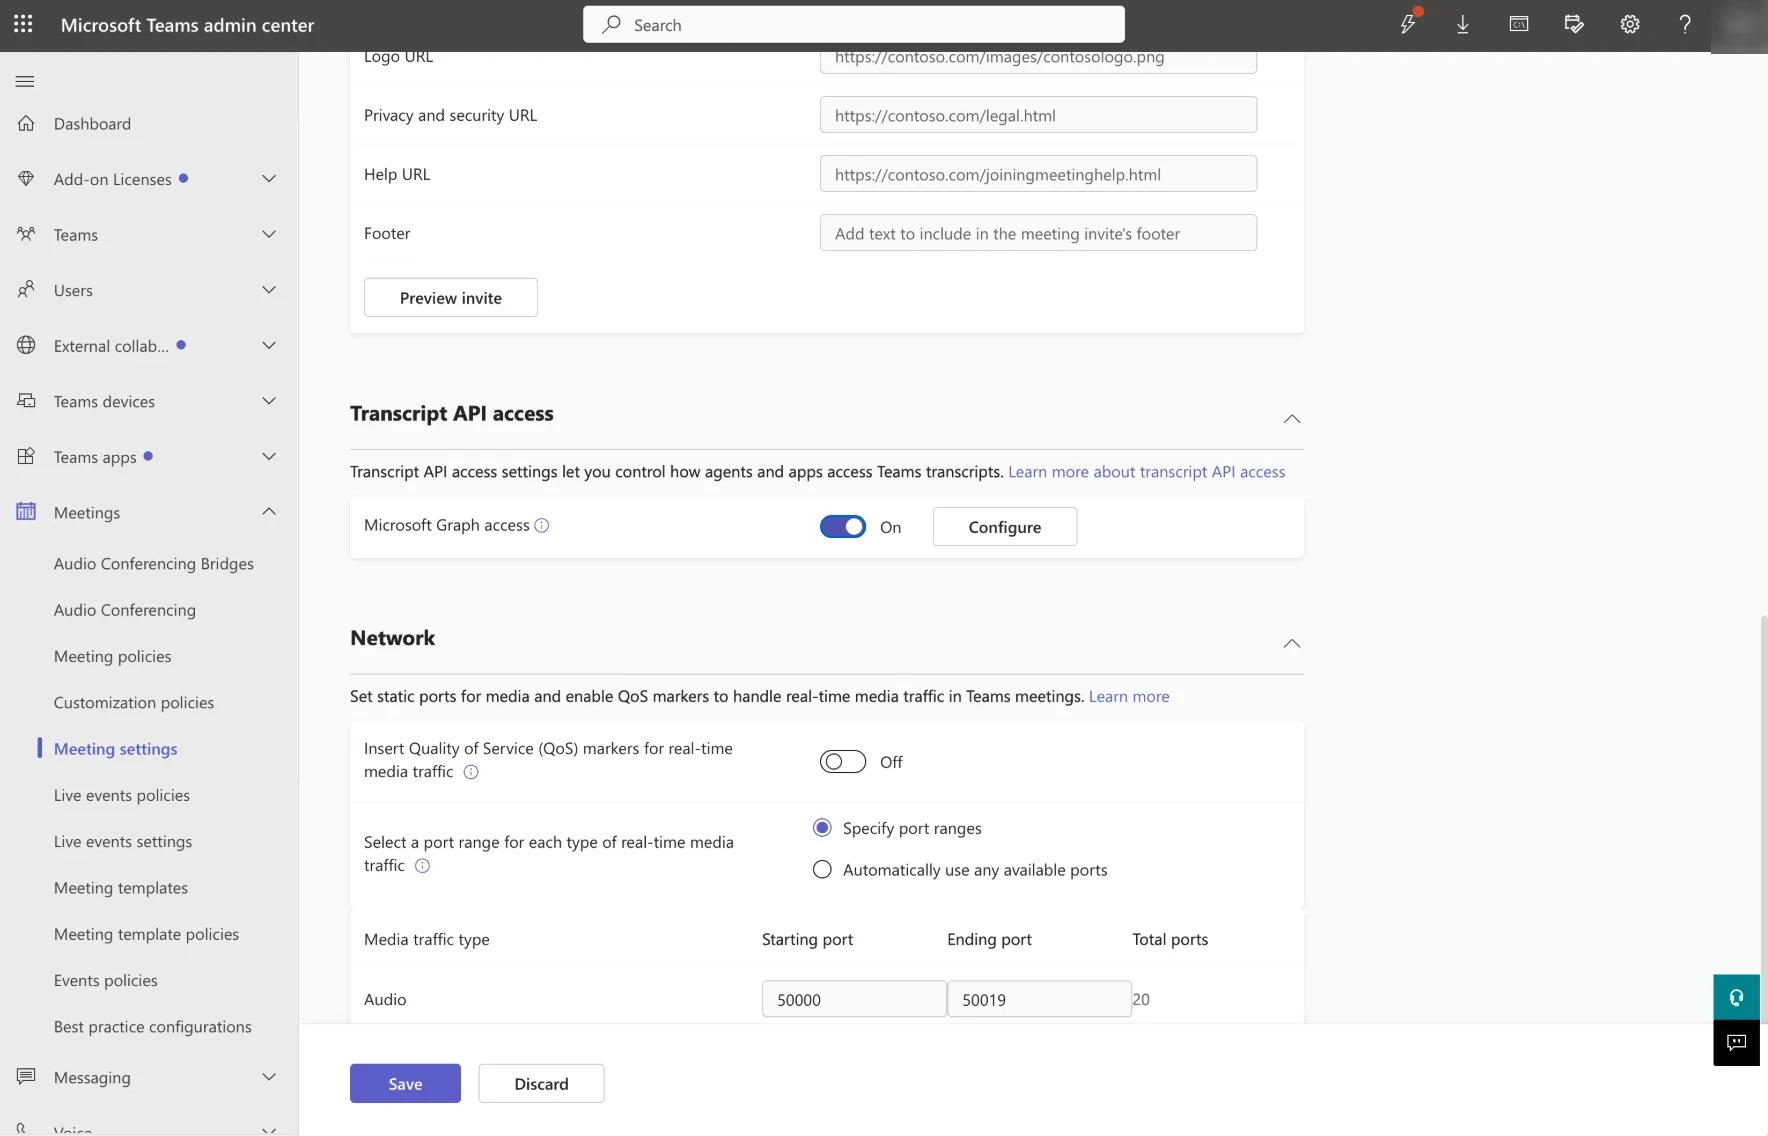Screen dimensions: 1768x1136
Task: Open the downloads arrow icon in header
Action: tap(1462, 24)
